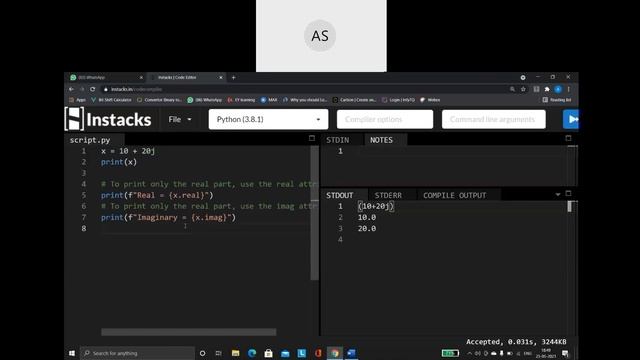Open the Chrome profile avatar
The image size is (640, 360).
[558, 89]
